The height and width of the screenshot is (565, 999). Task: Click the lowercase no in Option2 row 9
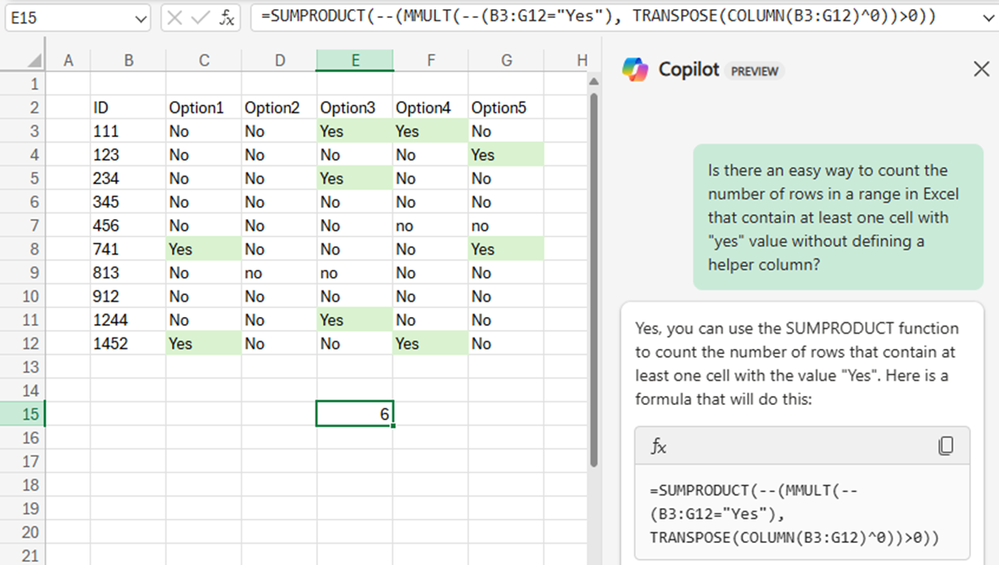280,273
